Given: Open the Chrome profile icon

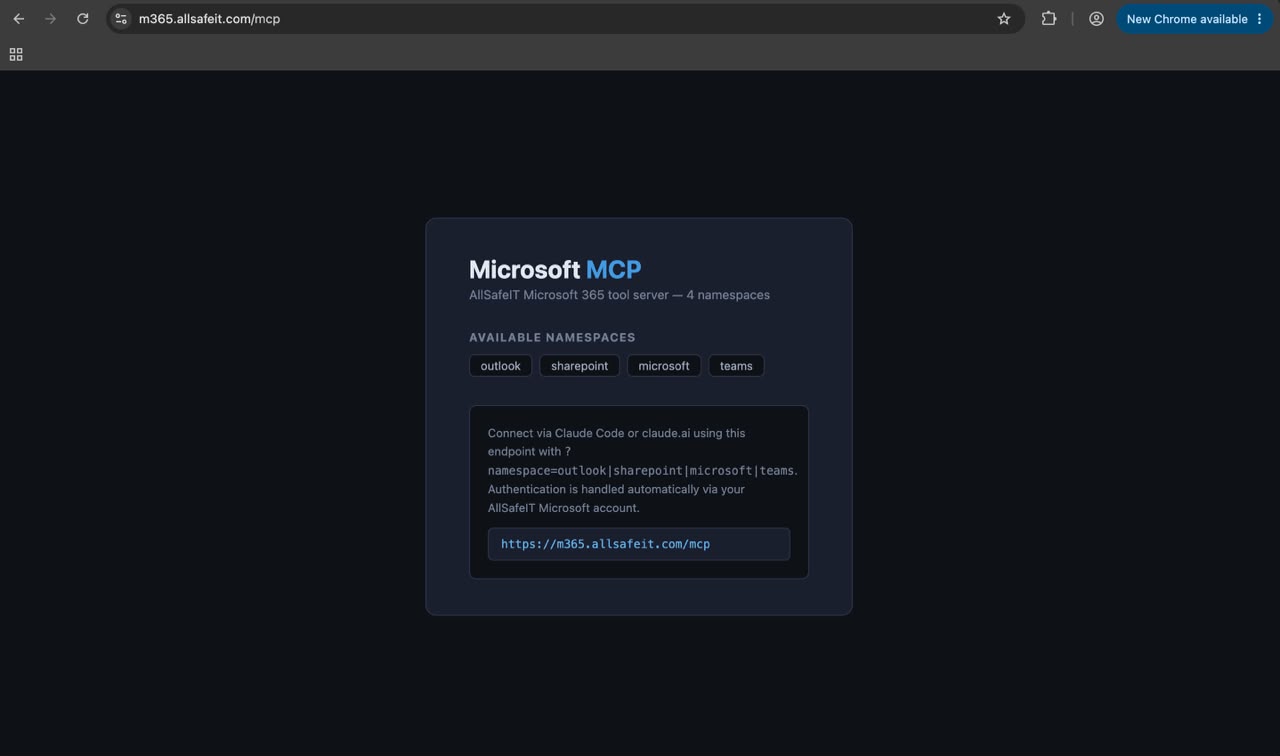Looking at the screenshot, I should click(1096, 19).
